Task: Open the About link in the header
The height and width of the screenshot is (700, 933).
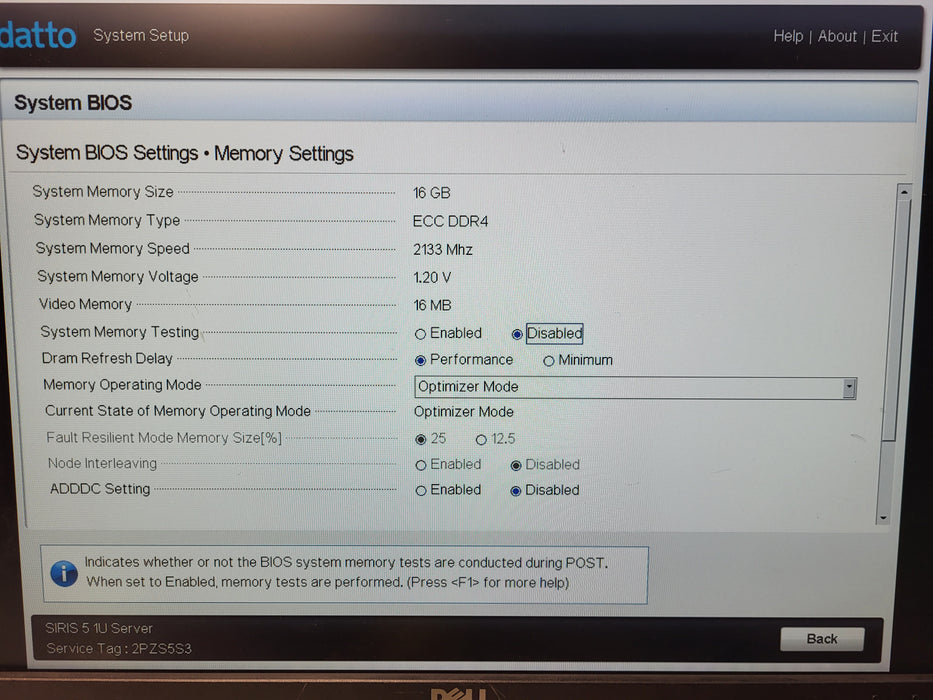Action: [837, 36]
